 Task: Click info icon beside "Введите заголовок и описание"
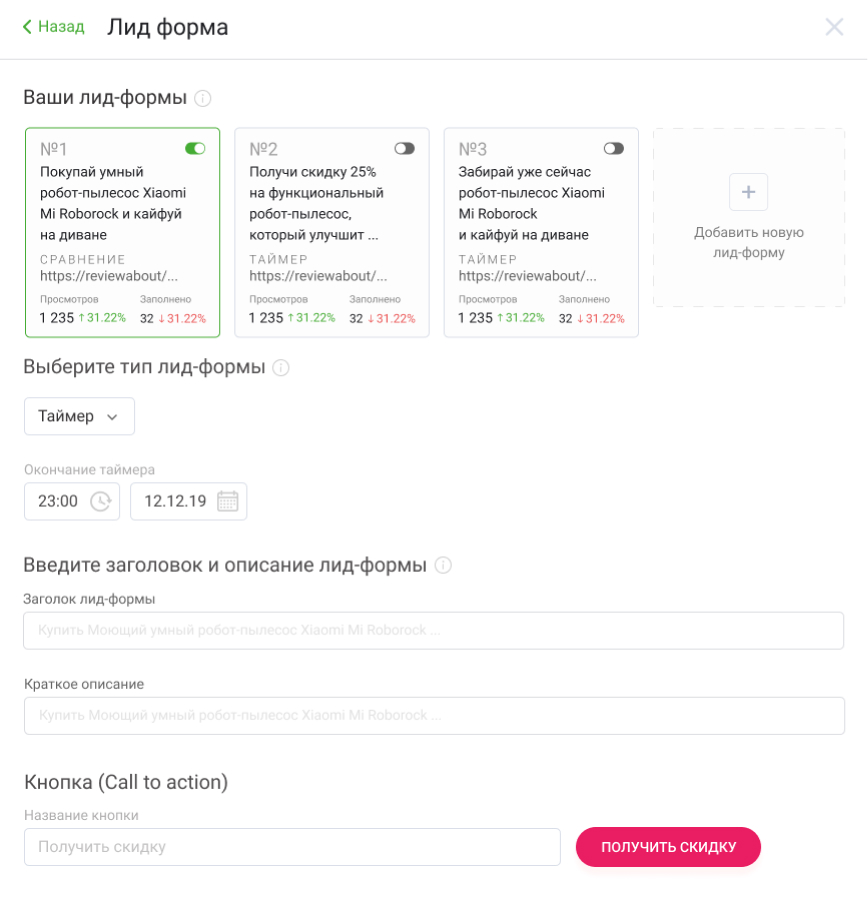[443, 565]
